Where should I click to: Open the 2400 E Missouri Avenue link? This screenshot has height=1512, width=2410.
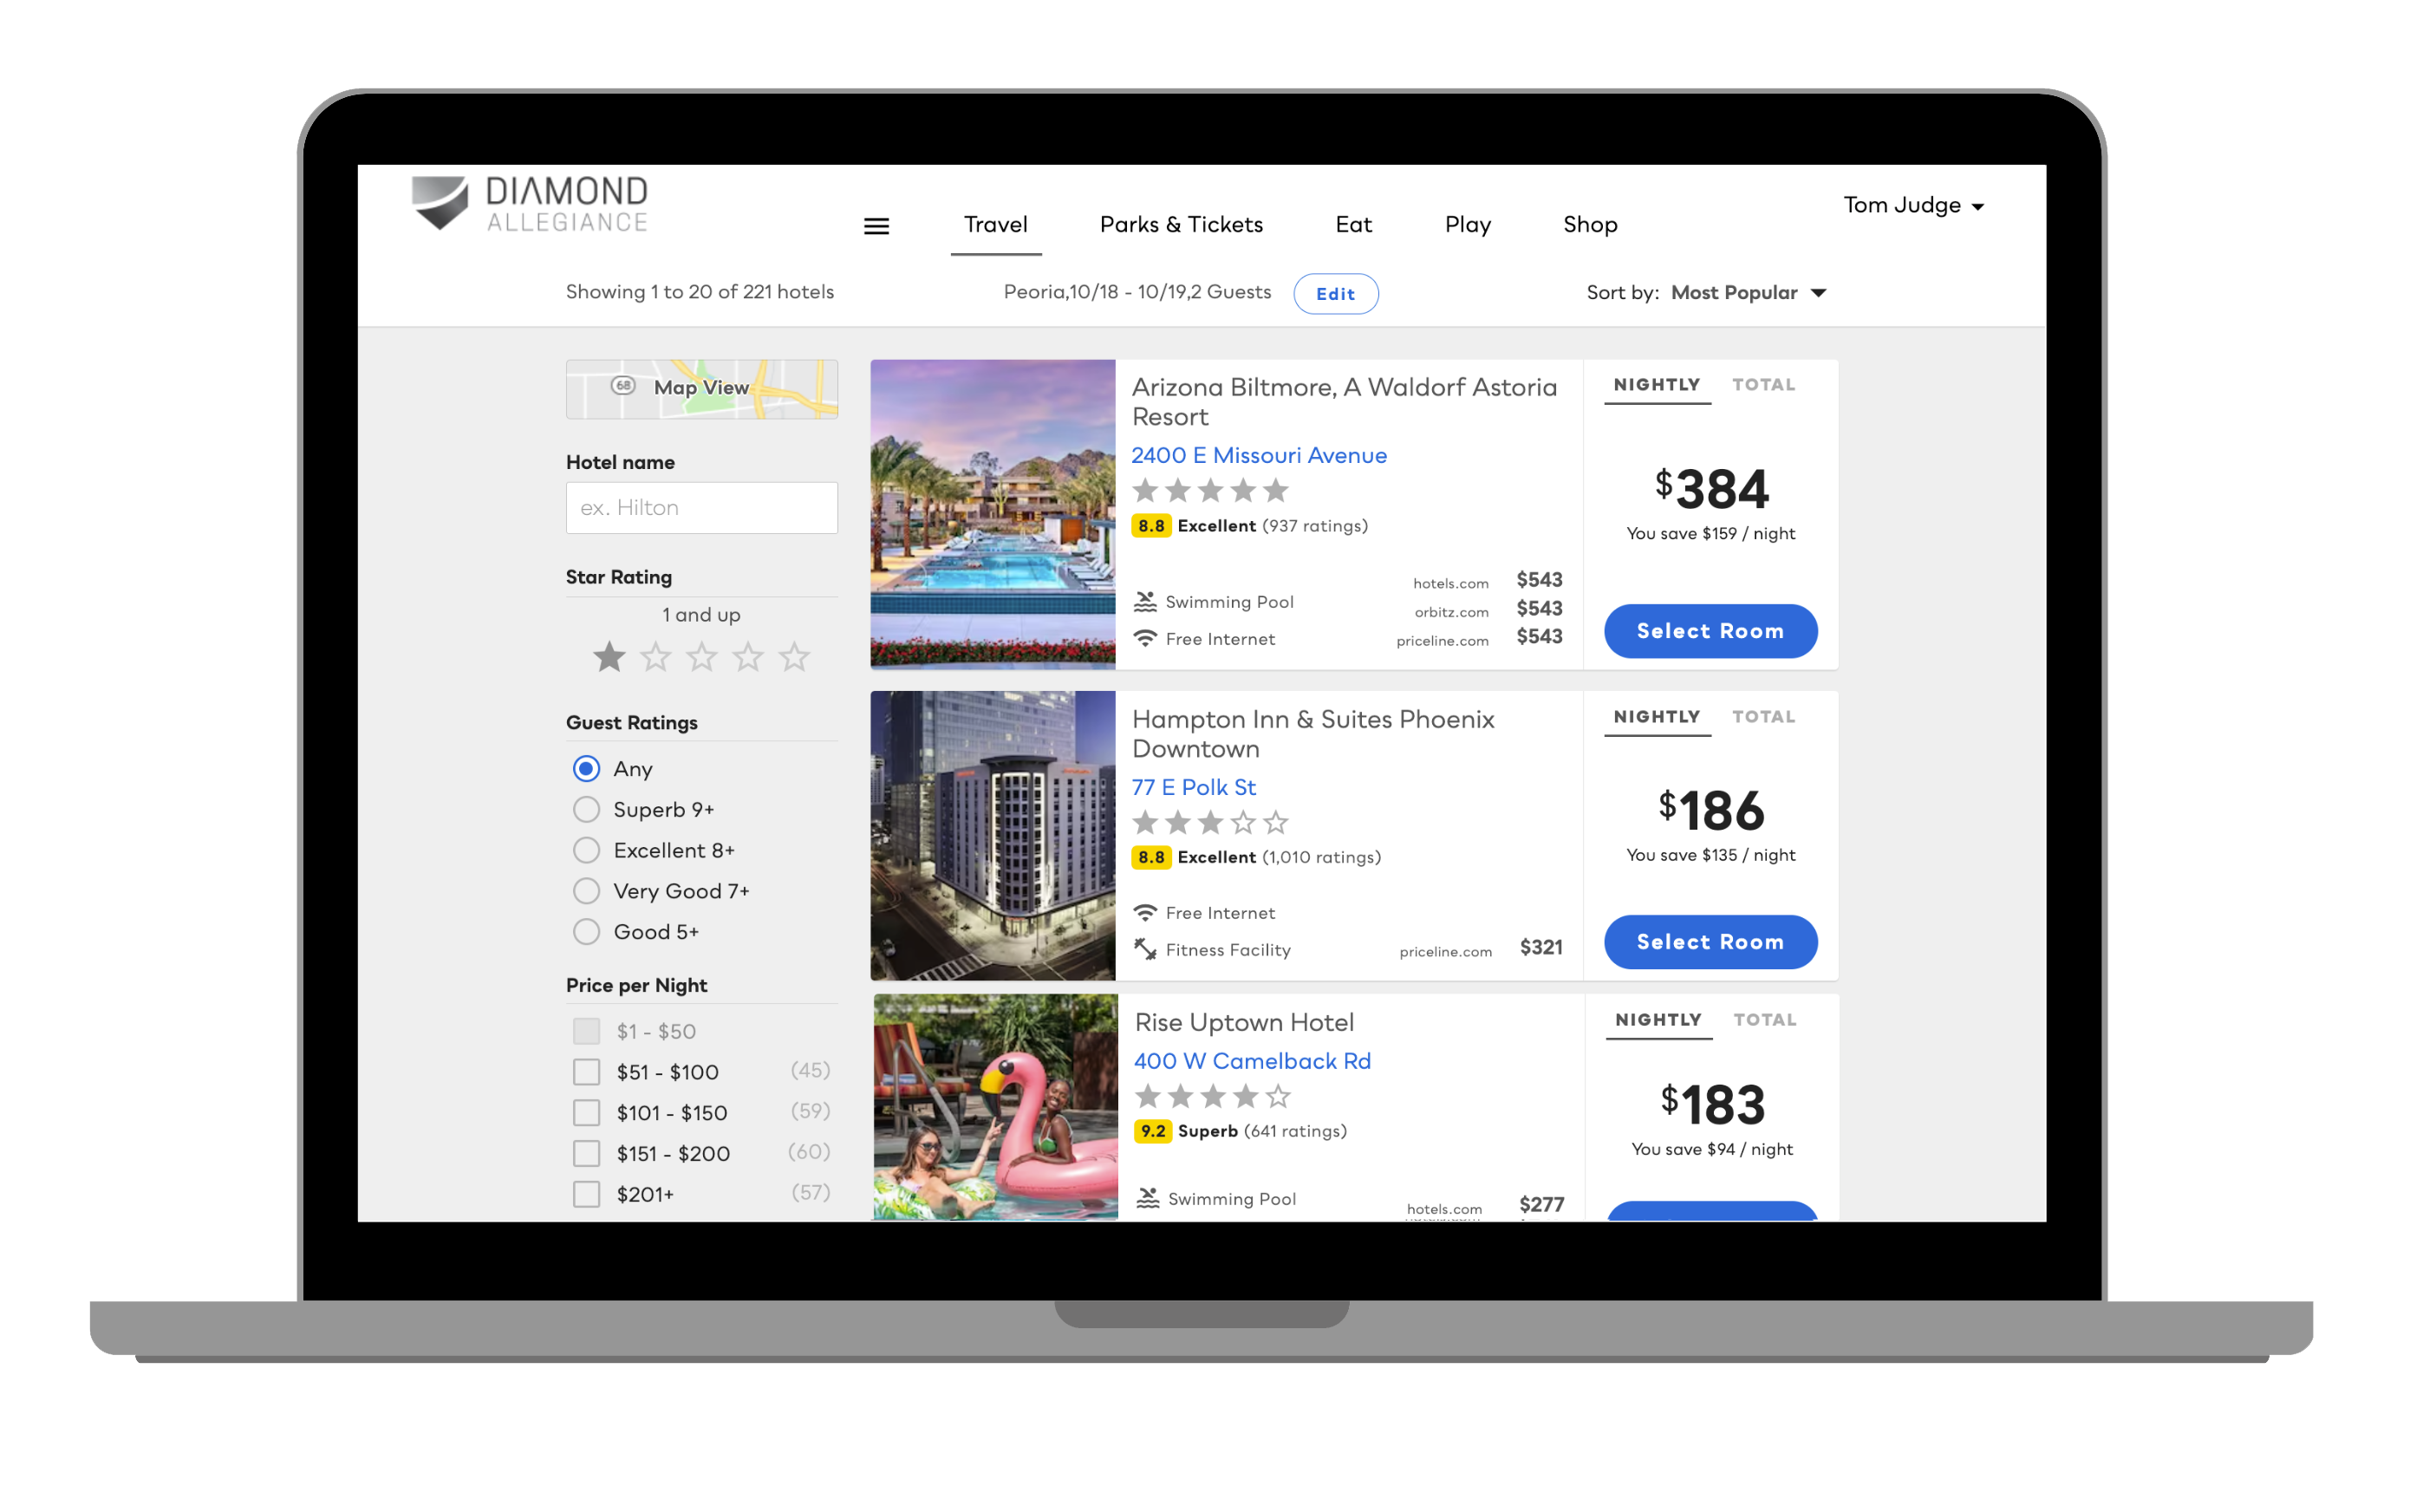coord(1258,455)
